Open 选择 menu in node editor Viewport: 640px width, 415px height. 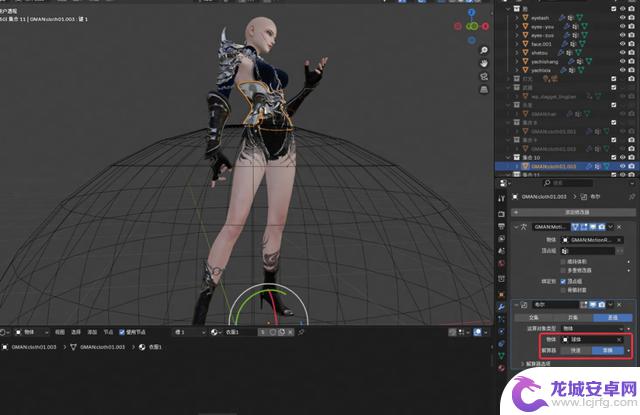(76, 333)
